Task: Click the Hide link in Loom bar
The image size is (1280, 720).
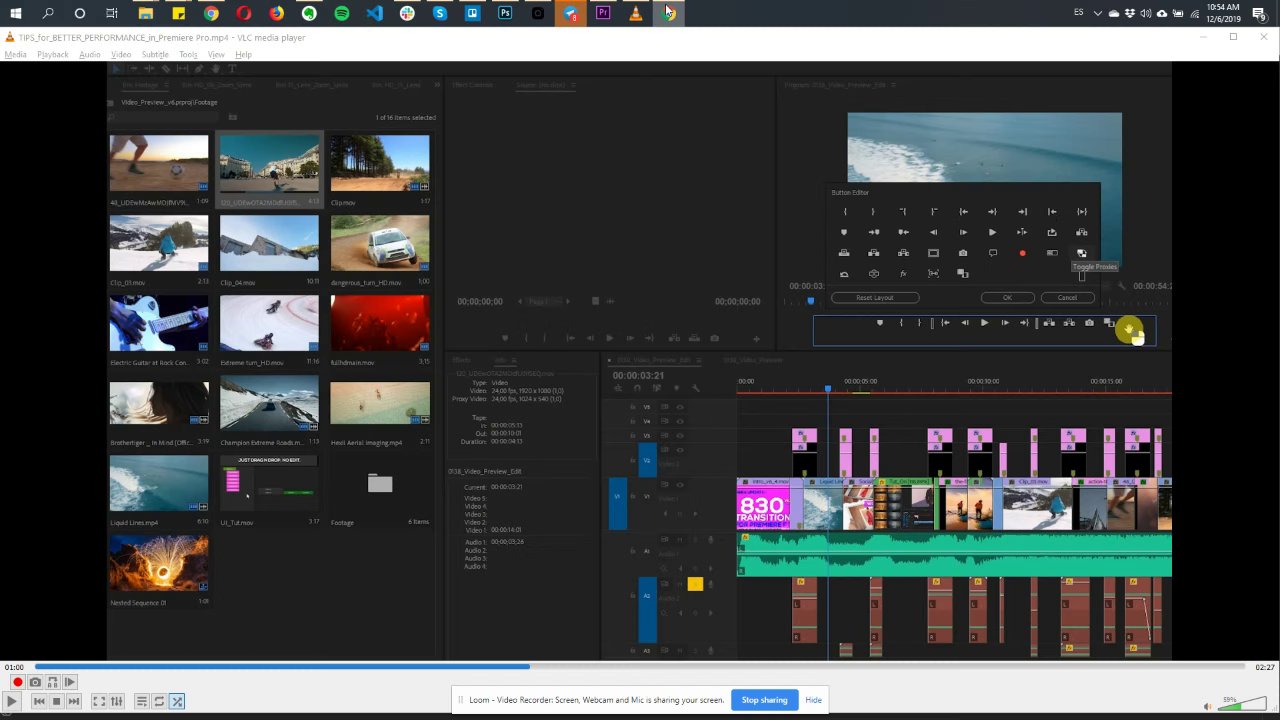Action: (x=813, y=700)
